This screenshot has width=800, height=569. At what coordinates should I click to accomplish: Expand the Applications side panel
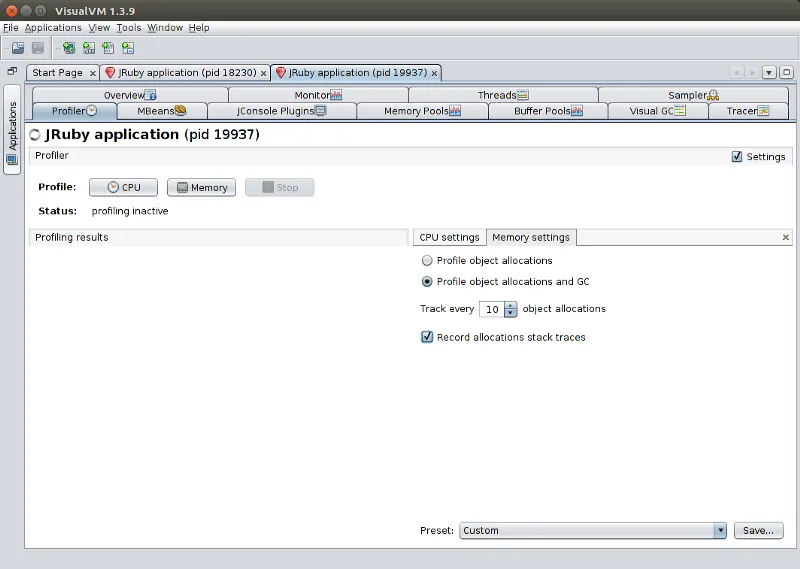pyautogui.click(x=12, y=130)
